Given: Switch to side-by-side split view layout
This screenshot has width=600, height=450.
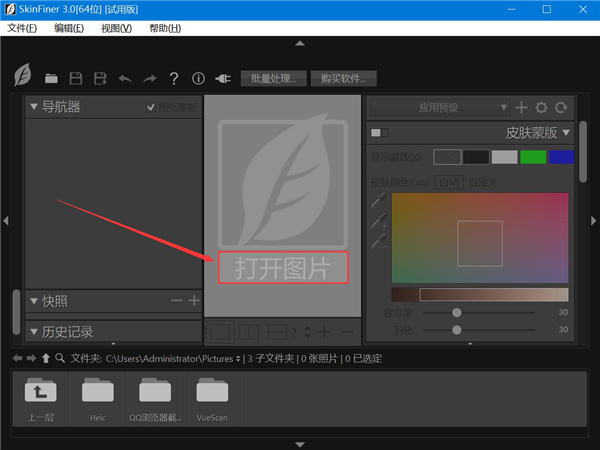Looking at the screenshot, I should 248,331.
